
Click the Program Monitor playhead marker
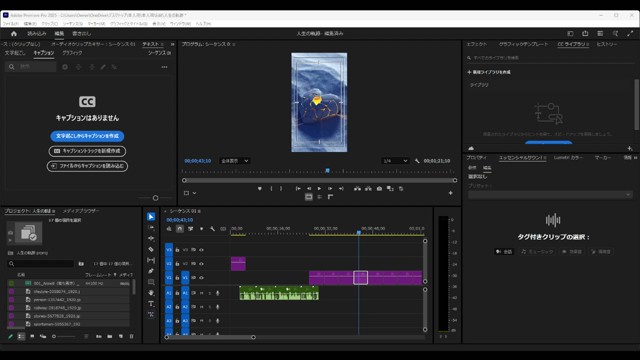(x=327, y=171)
